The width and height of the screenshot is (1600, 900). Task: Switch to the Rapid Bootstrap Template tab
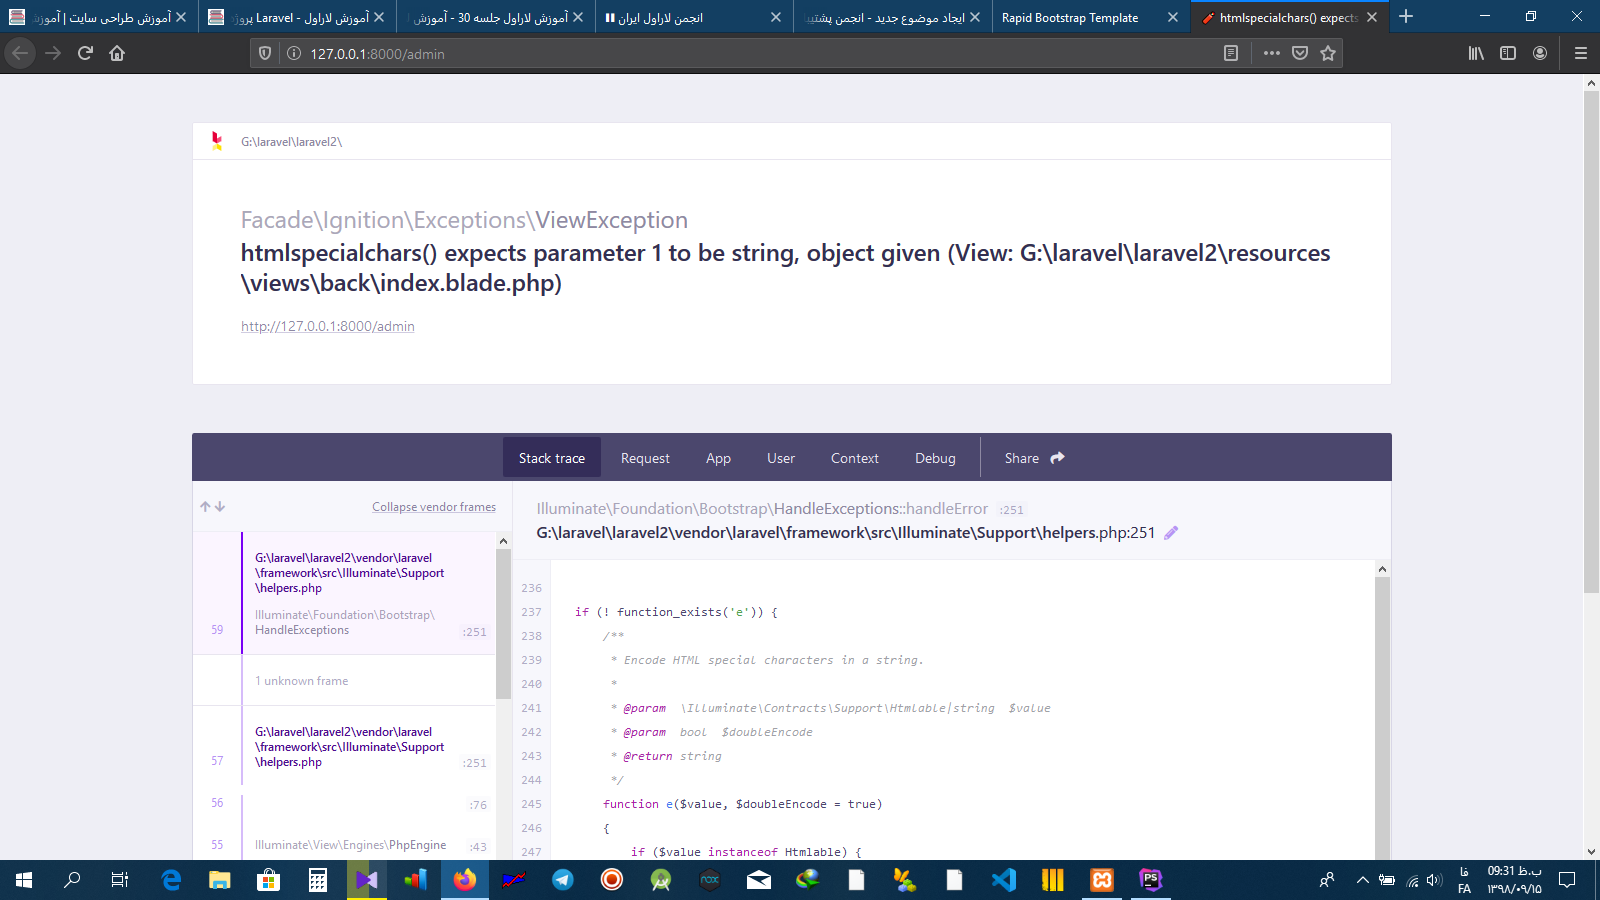click(1091, 17)
